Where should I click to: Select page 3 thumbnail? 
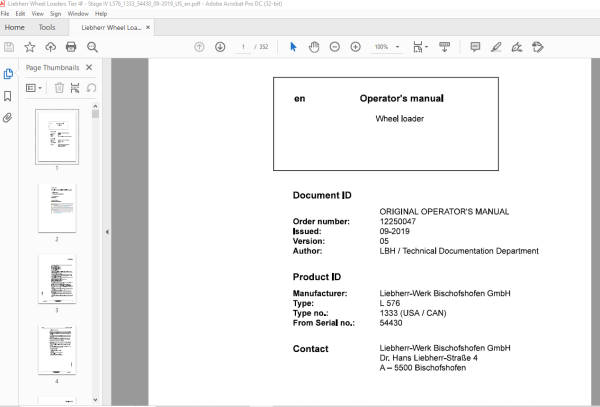coord(57,279)
